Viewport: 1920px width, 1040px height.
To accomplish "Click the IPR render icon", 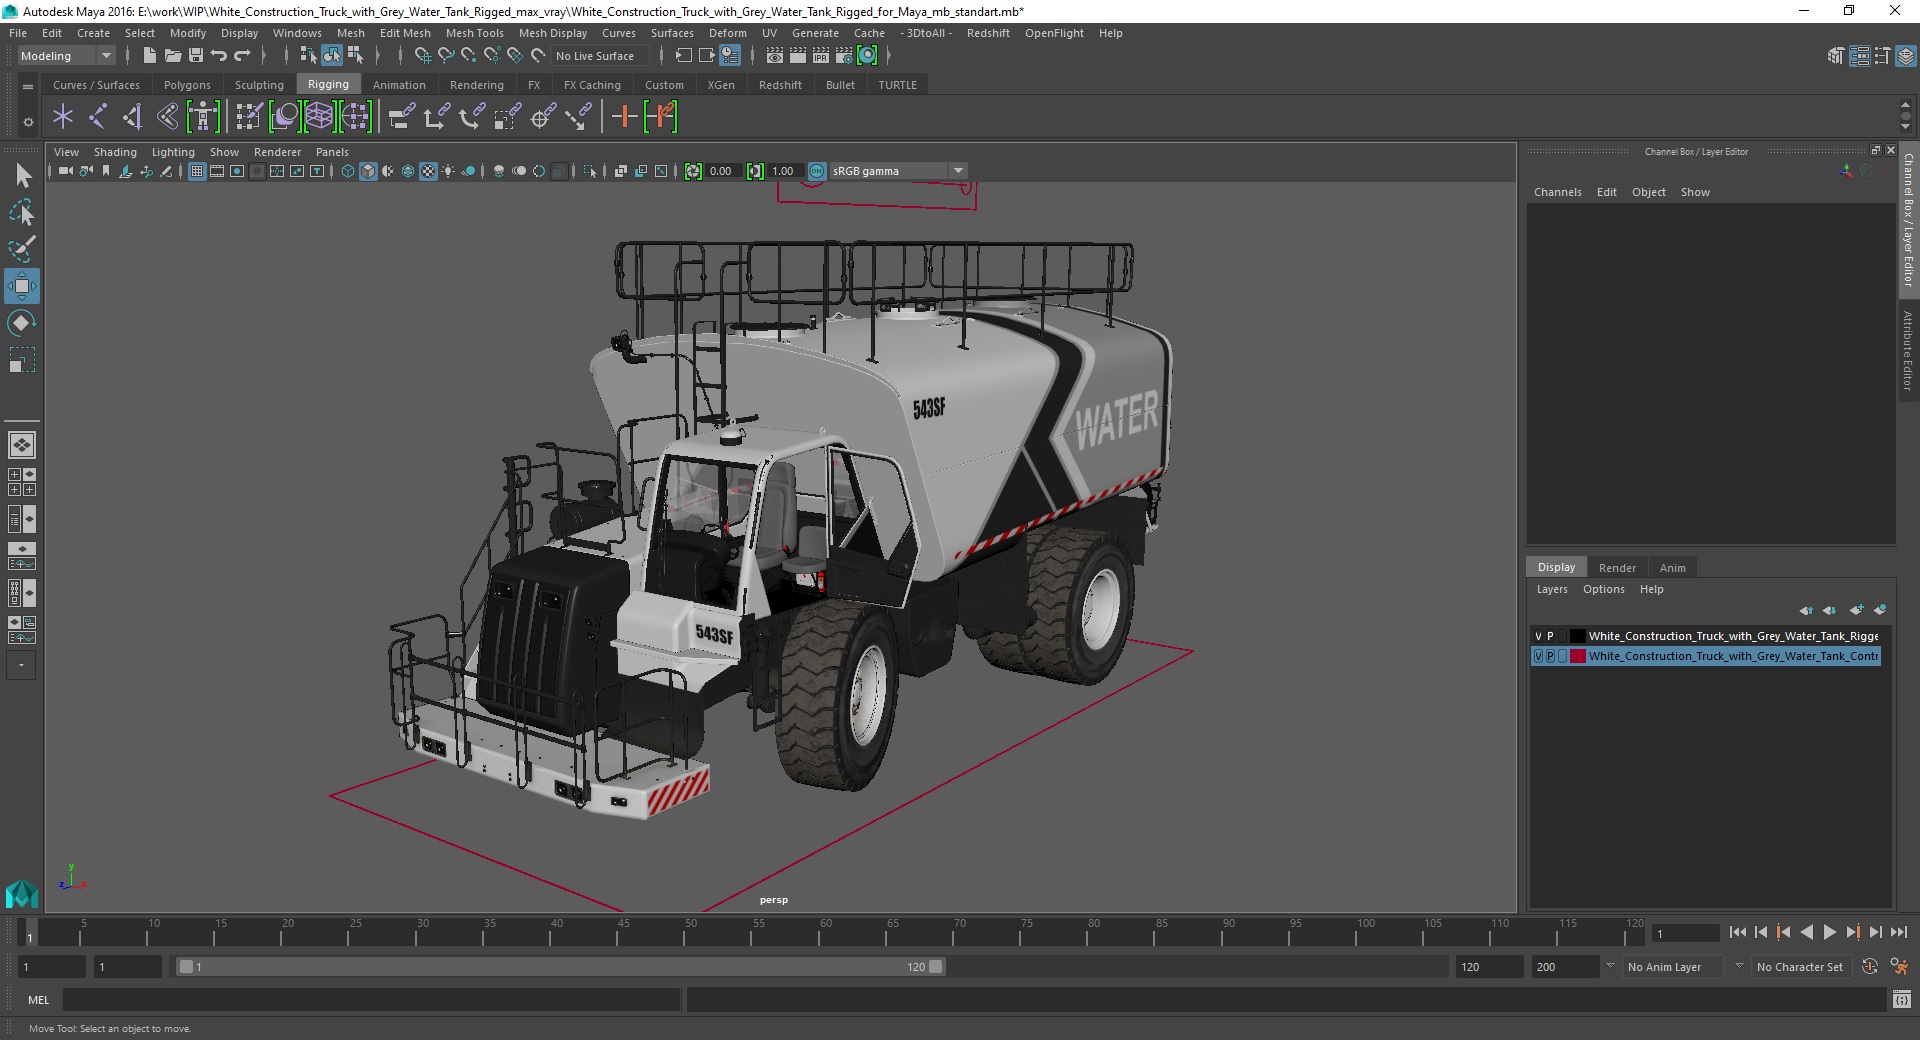I will click(821, 56).
